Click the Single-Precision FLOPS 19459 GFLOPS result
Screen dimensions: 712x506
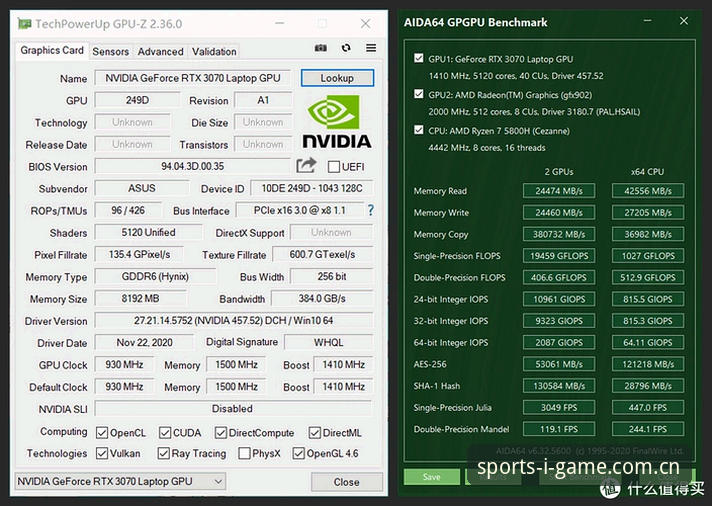coord(559,256)
